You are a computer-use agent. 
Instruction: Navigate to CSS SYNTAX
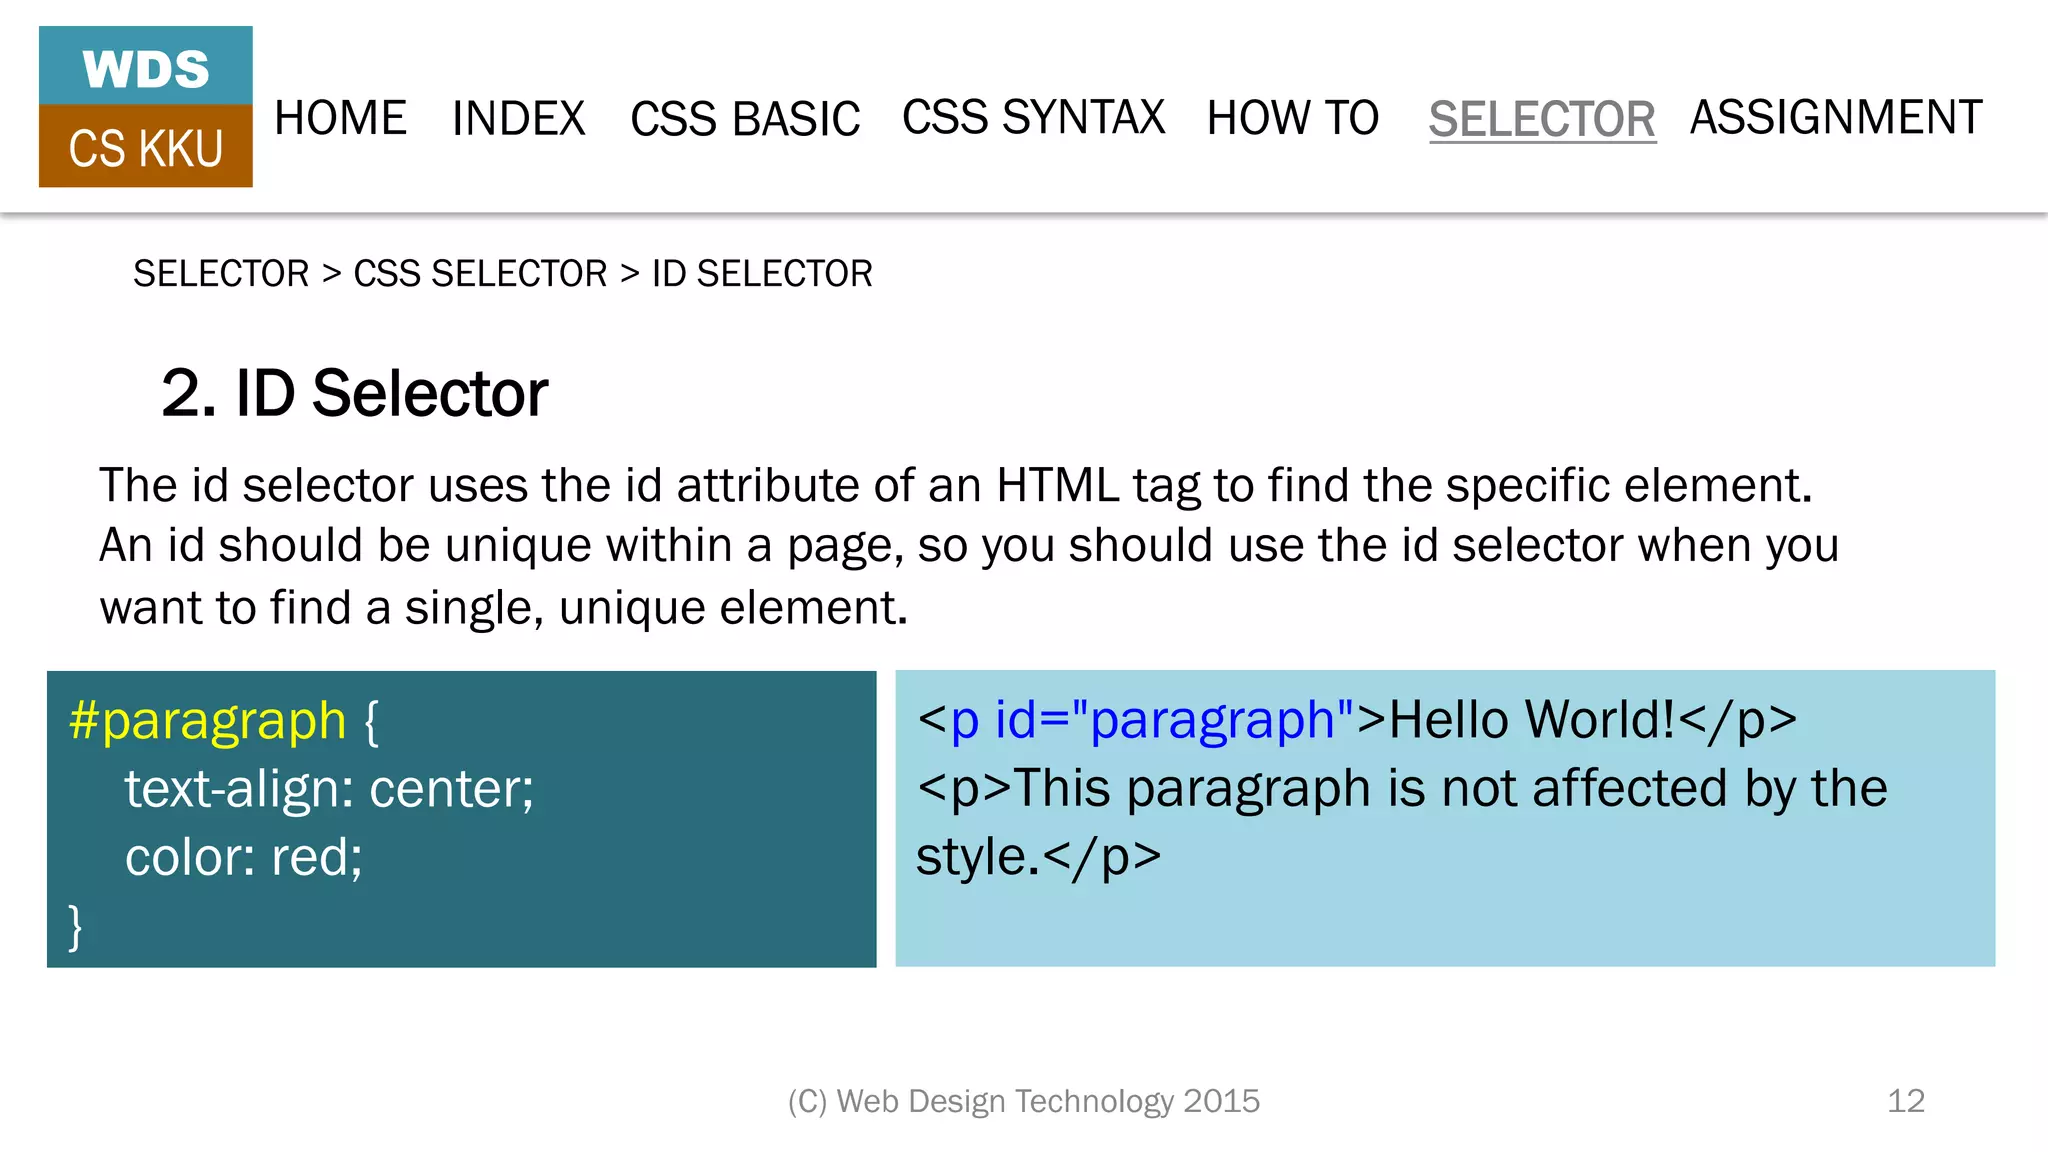click(1033, 117)
